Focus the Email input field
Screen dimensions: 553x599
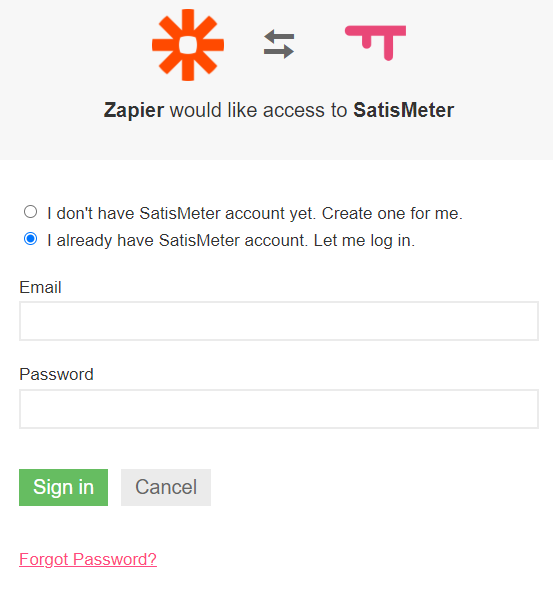279,321
